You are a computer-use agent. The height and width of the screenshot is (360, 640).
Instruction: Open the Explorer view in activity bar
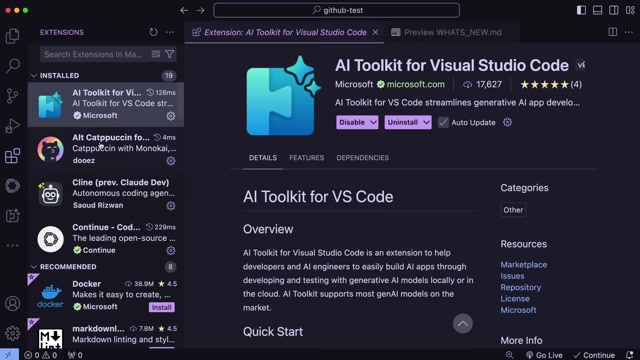pyautogui.click(x=12, y=36)
